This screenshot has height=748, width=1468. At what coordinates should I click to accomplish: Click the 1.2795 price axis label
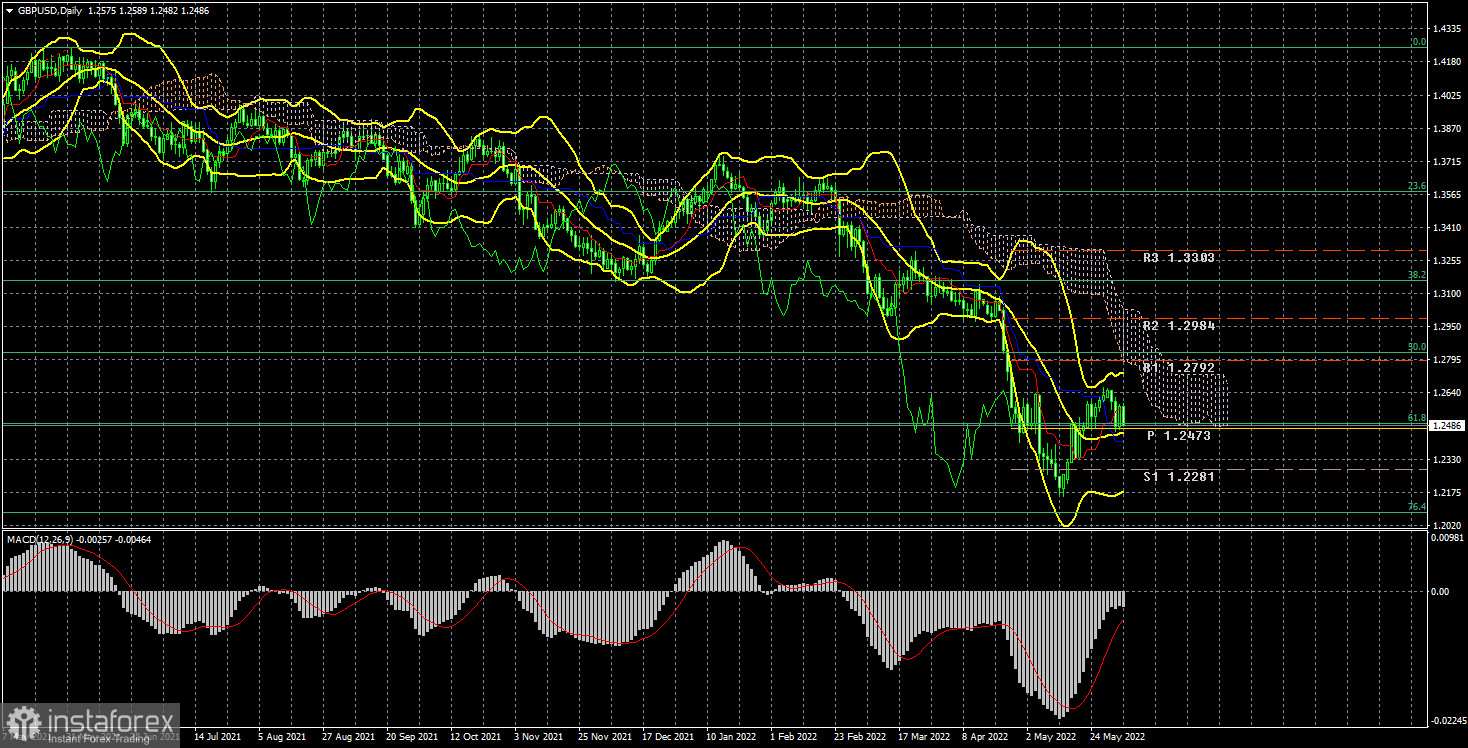[1448, 359]
